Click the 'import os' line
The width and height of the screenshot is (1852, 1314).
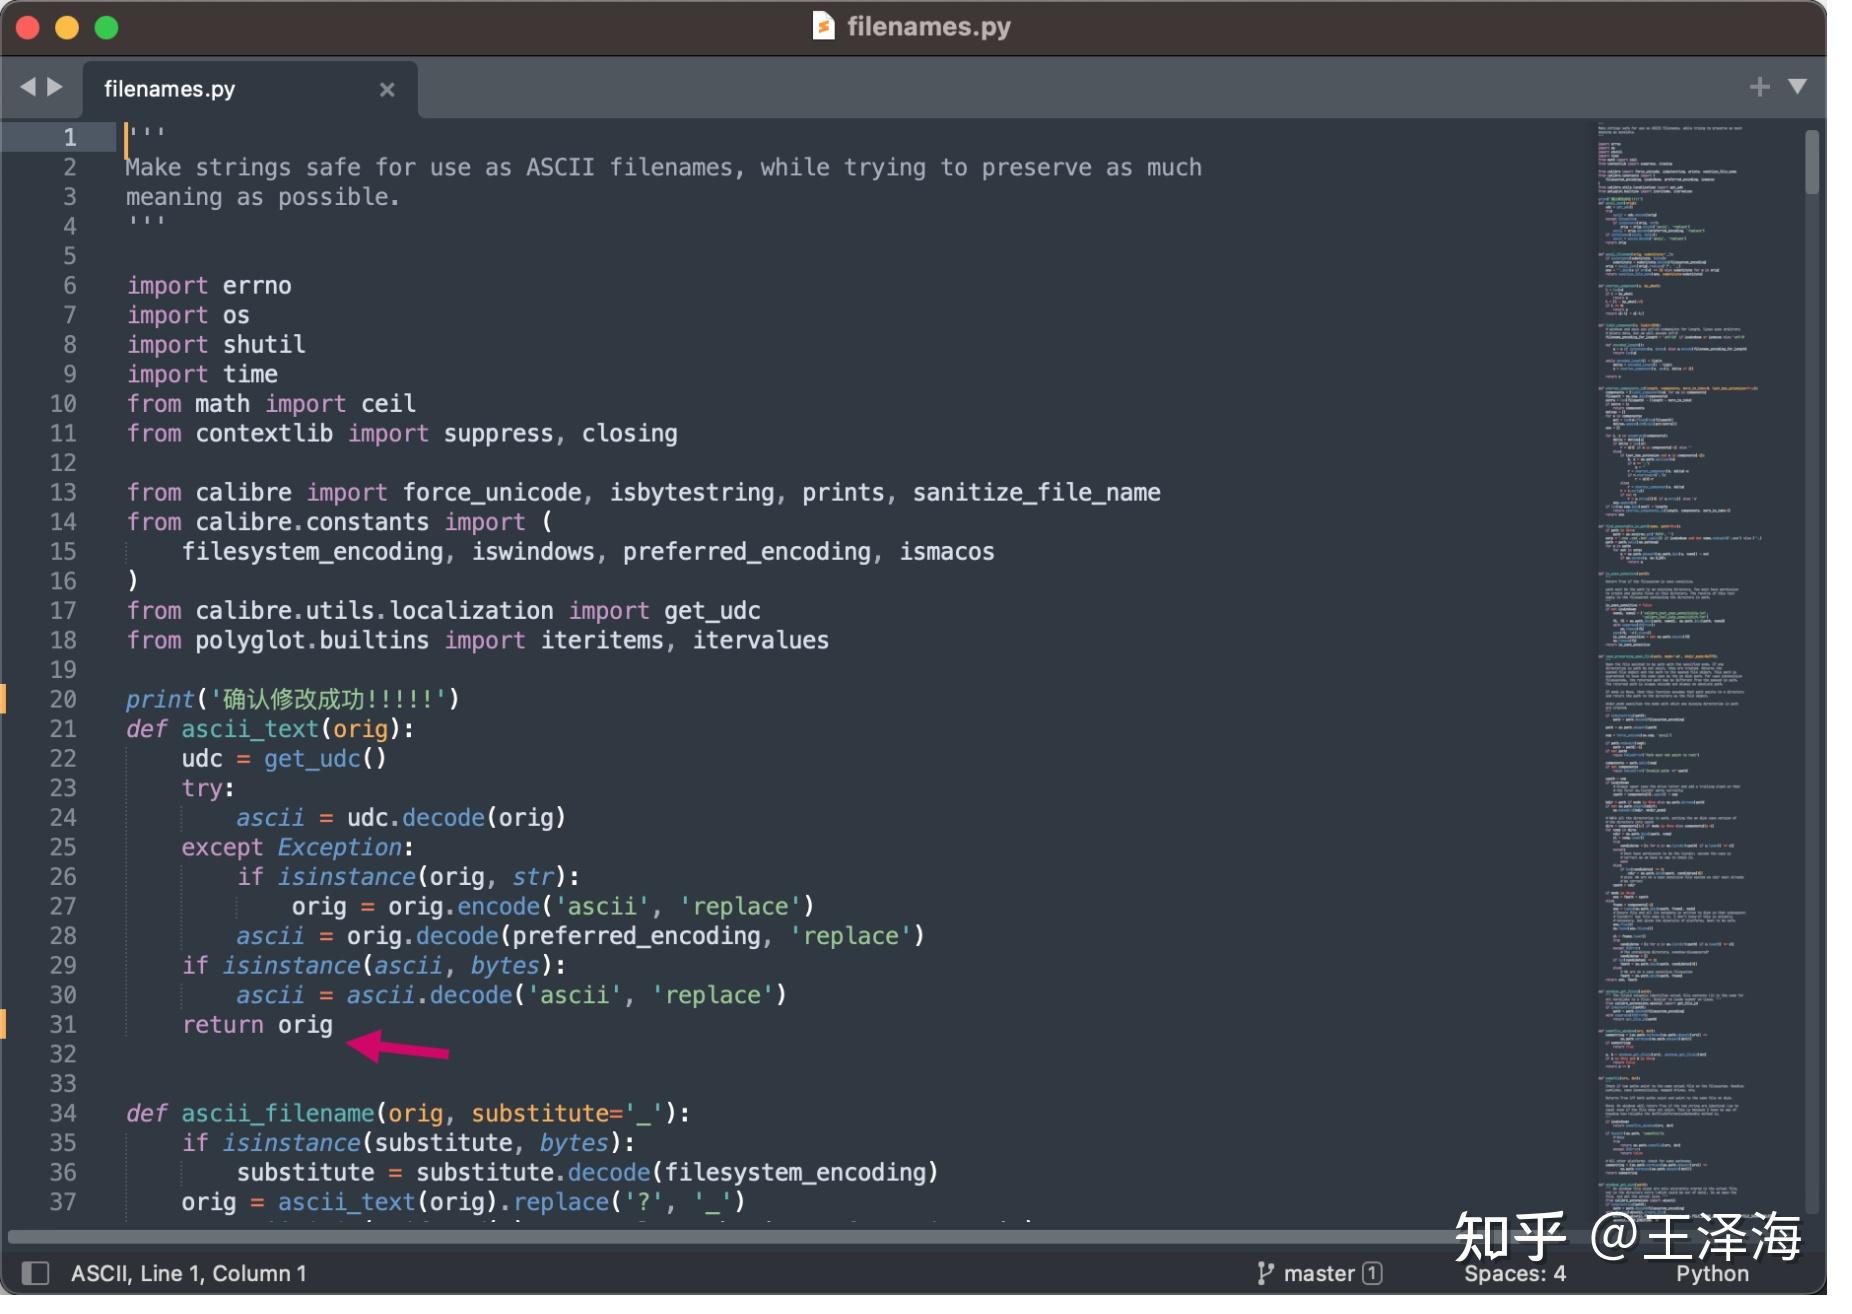pyautogui.click(x=188, y=315)
